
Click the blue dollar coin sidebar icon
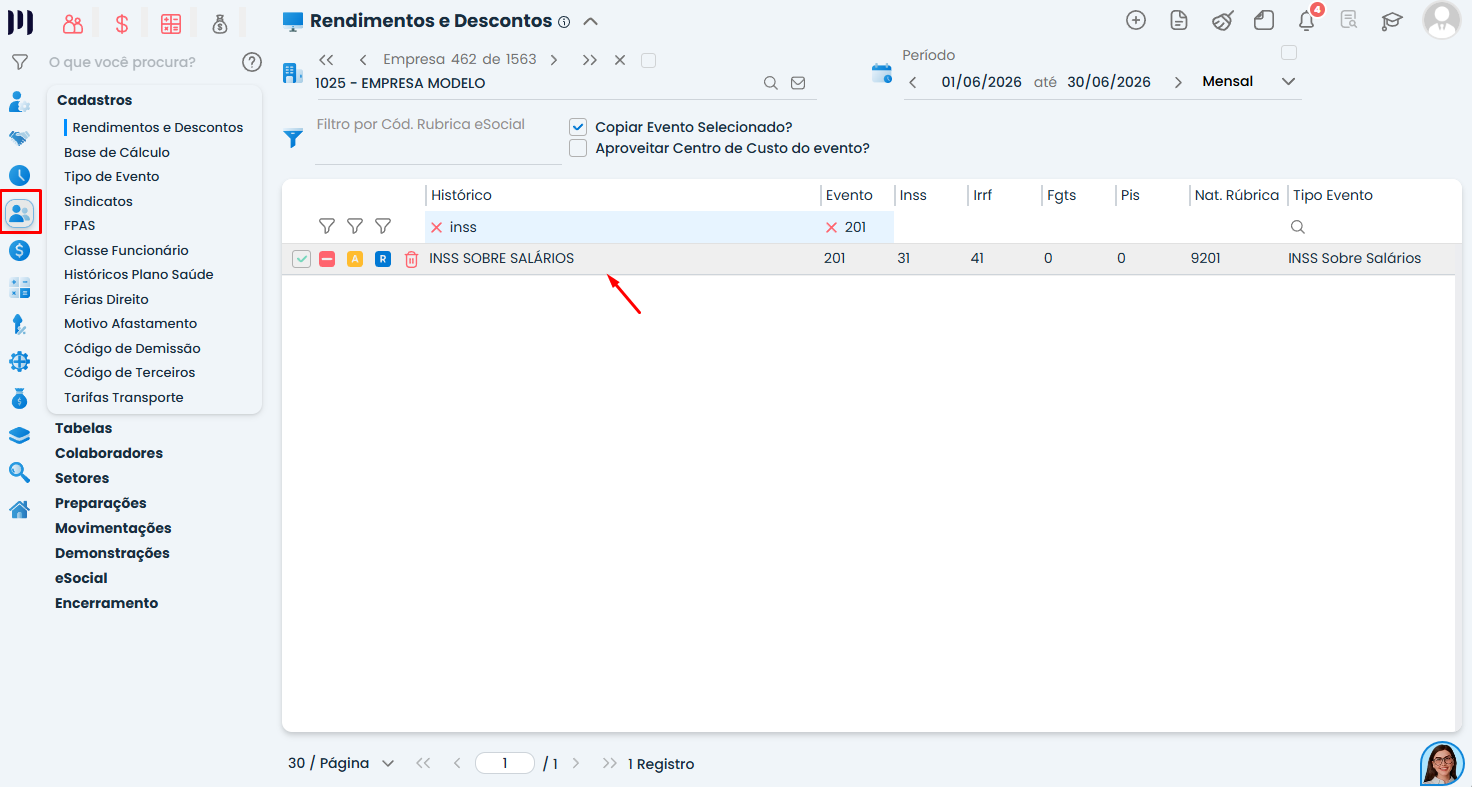(x=19, y=250)
